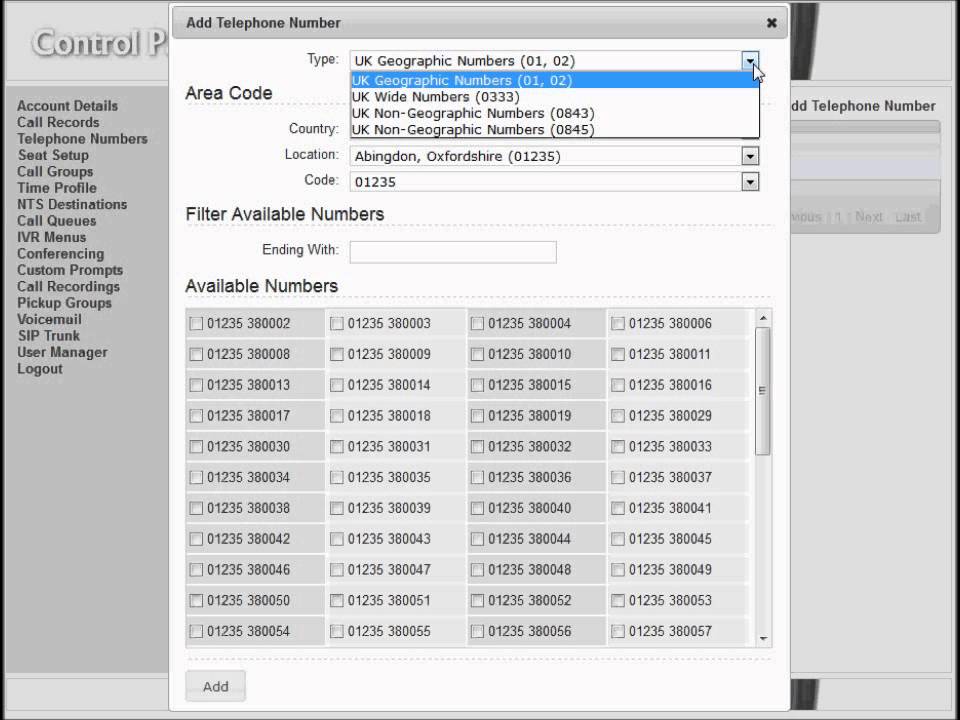The width and height of the screenshot is (960, 720).
Task: Open Code combo box showing 01235
Action: (x=554, y=182)
